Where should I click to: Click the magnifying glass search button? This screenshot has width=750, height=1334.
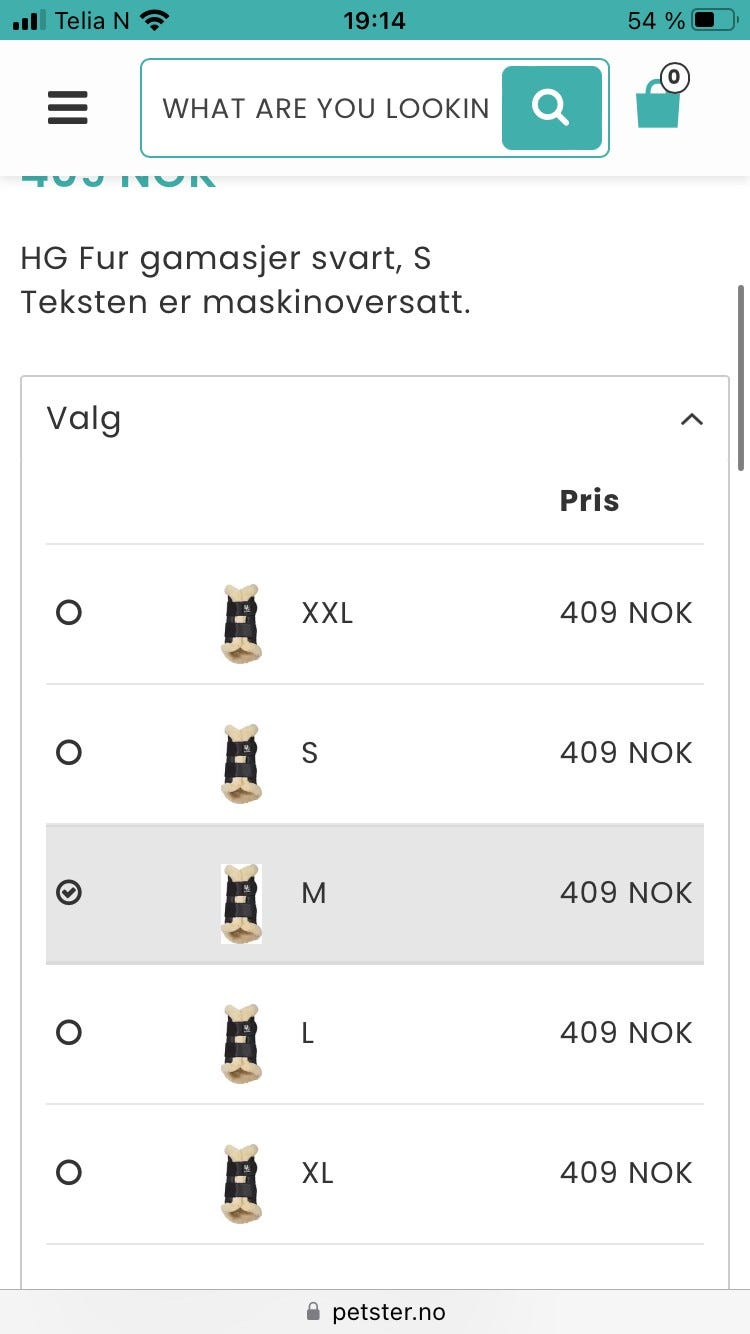(x=551, y=108)
